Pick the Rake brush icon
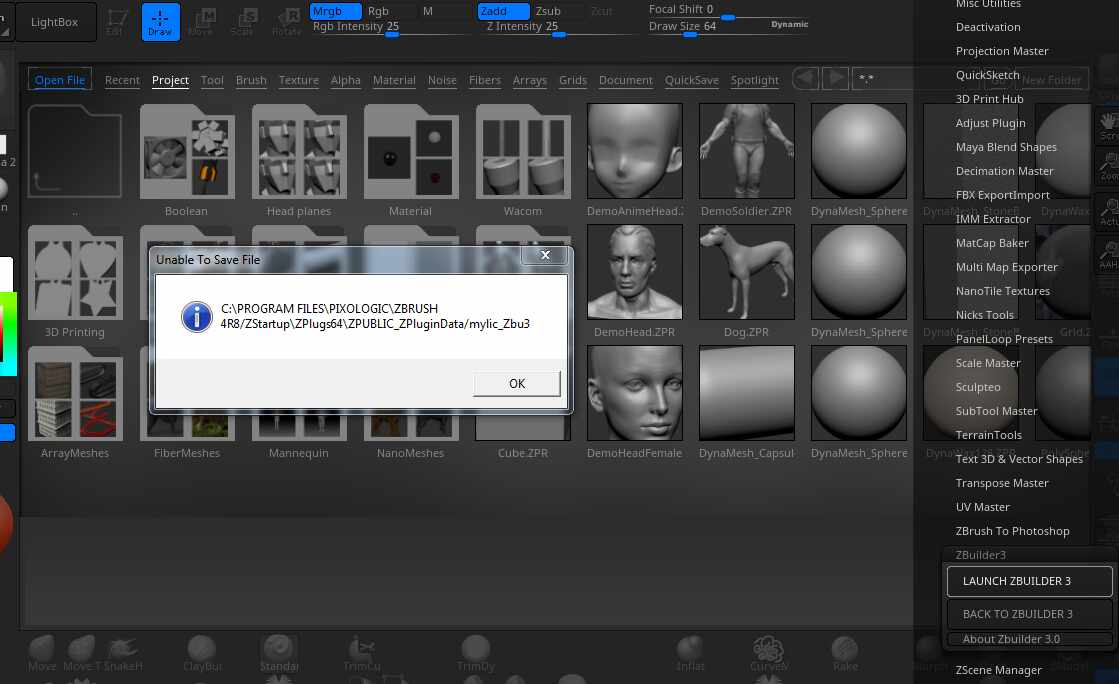1119x684 pixels. (844, 651)
